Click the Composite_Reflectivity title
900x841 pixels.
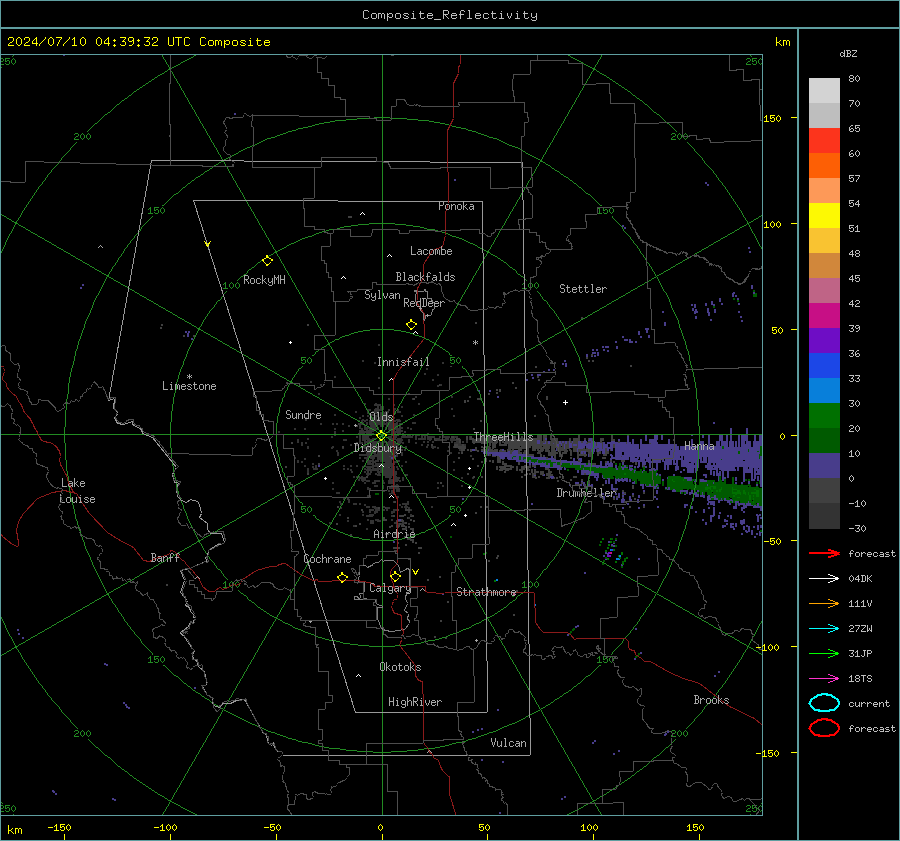point(450,15)
